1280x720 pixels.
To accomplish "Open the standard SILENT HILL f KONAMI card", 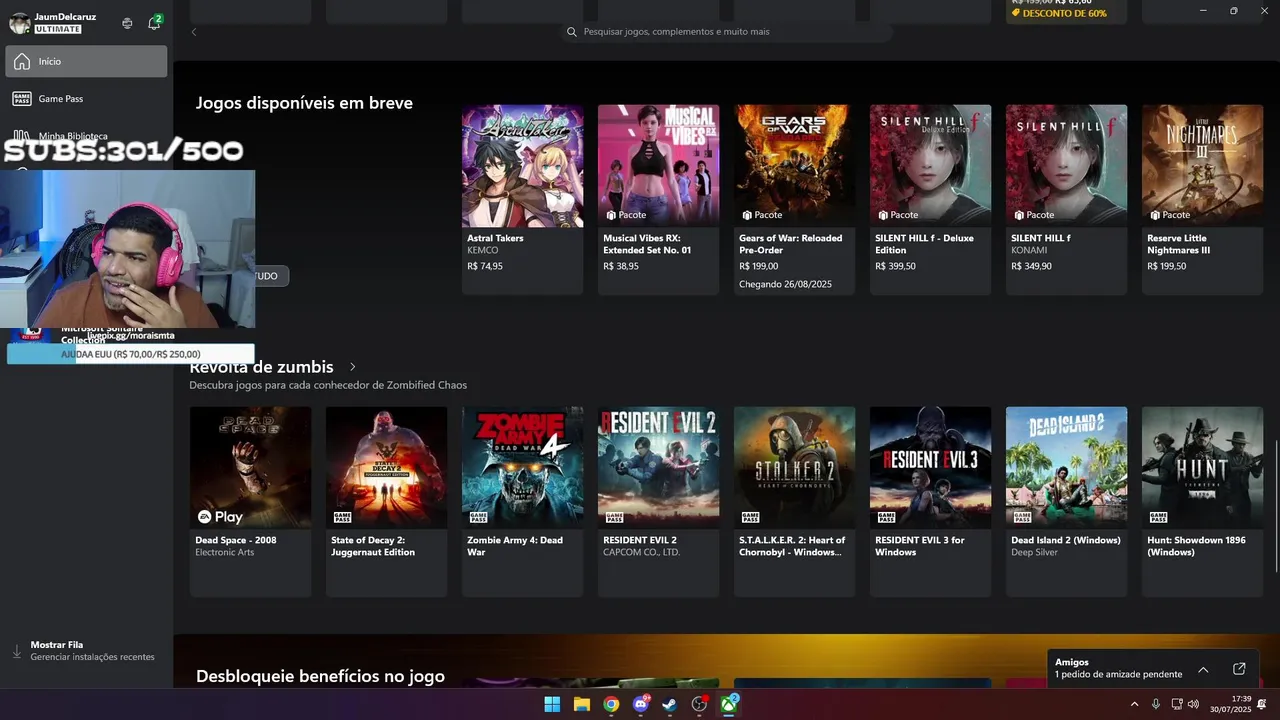I will pos(1066,199).
